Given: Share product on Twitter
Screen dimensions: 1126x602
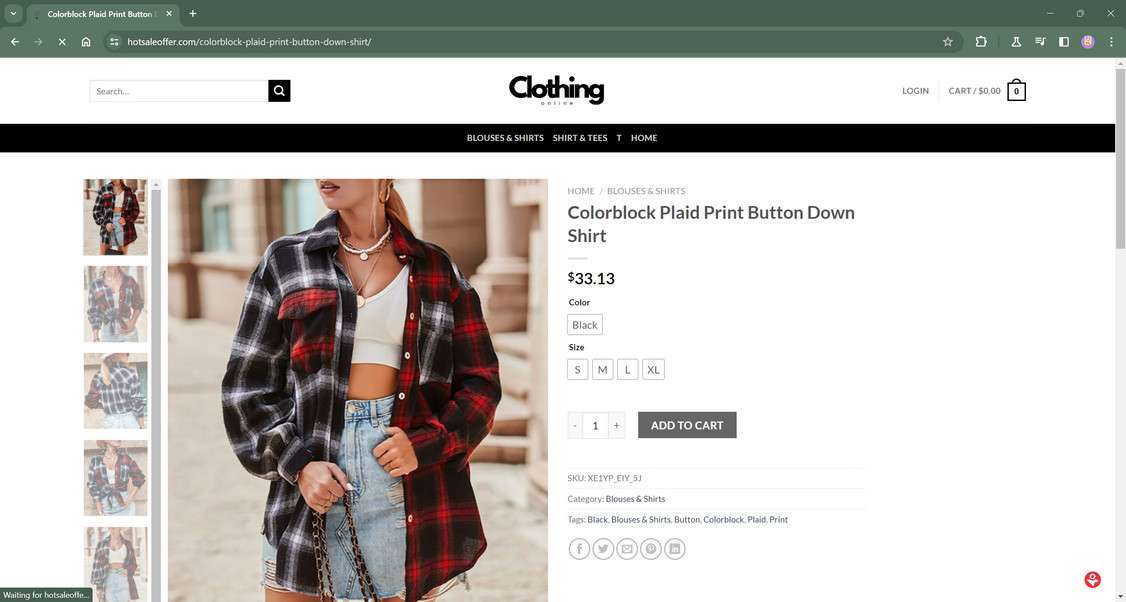Looking at the screenshot, I should click(603, 549).
